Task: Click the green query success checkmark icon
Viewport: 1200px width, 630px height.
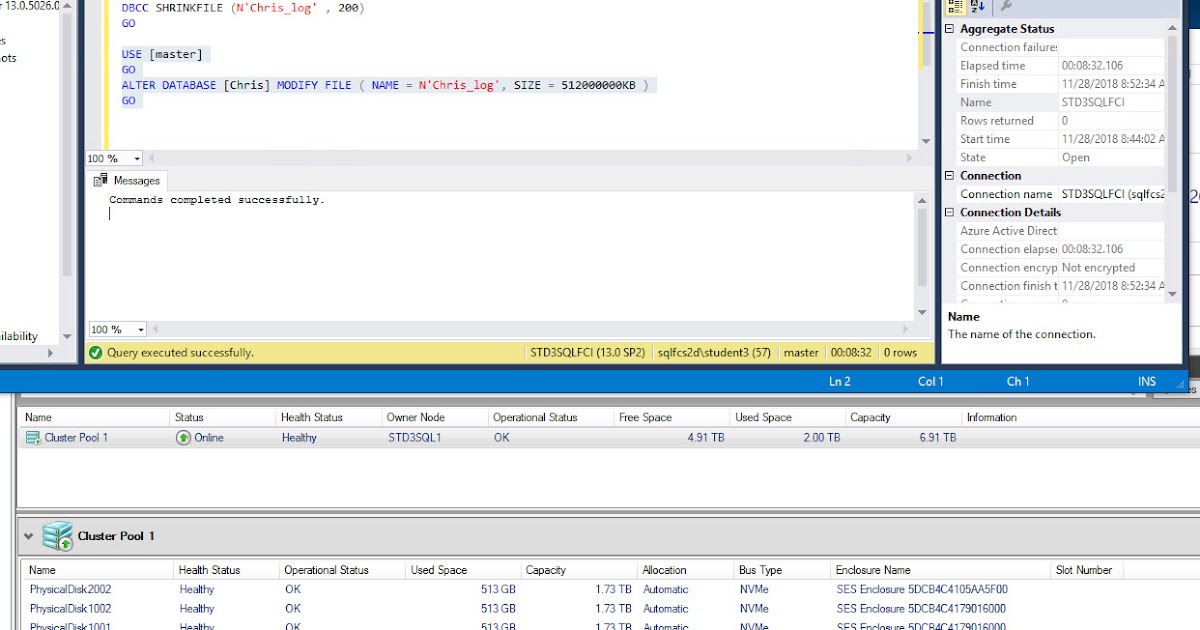Action: pyautogui.click(x=95, y=352)
